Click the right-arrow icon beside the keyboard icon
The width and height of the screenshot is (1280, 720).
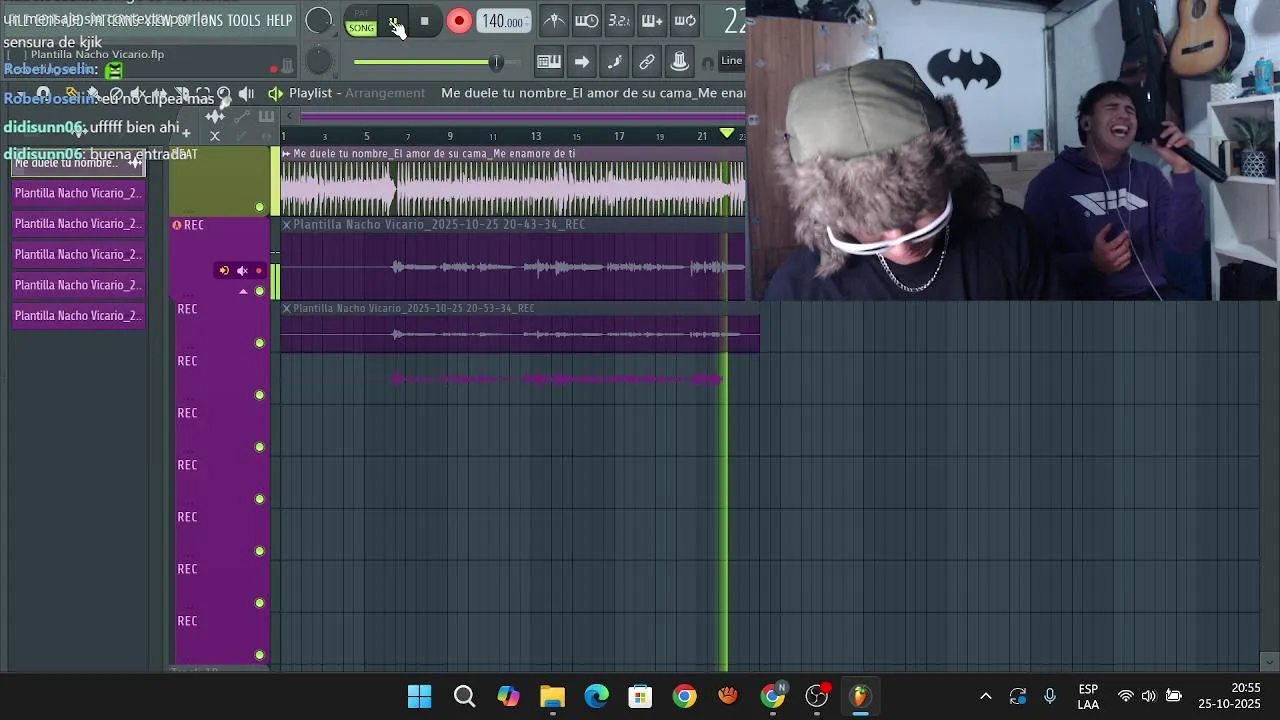click(582, 62)
